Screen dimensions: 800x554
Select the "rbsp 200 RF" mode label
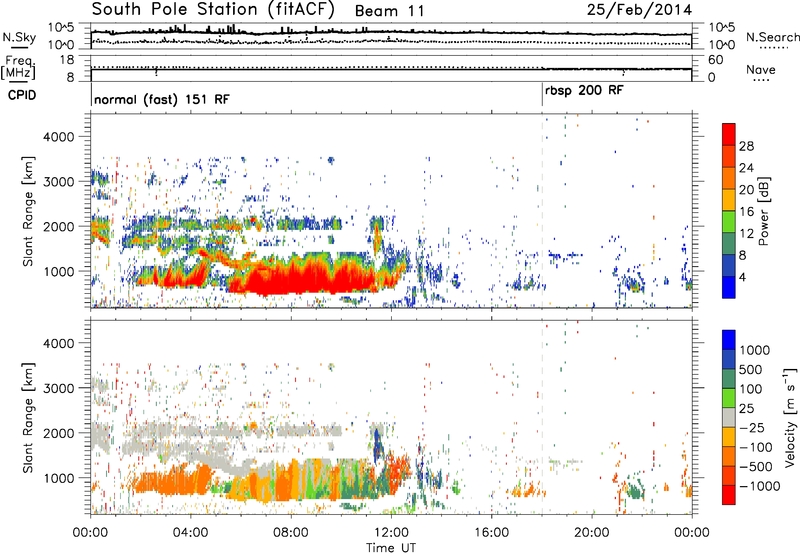coord(584,91)
